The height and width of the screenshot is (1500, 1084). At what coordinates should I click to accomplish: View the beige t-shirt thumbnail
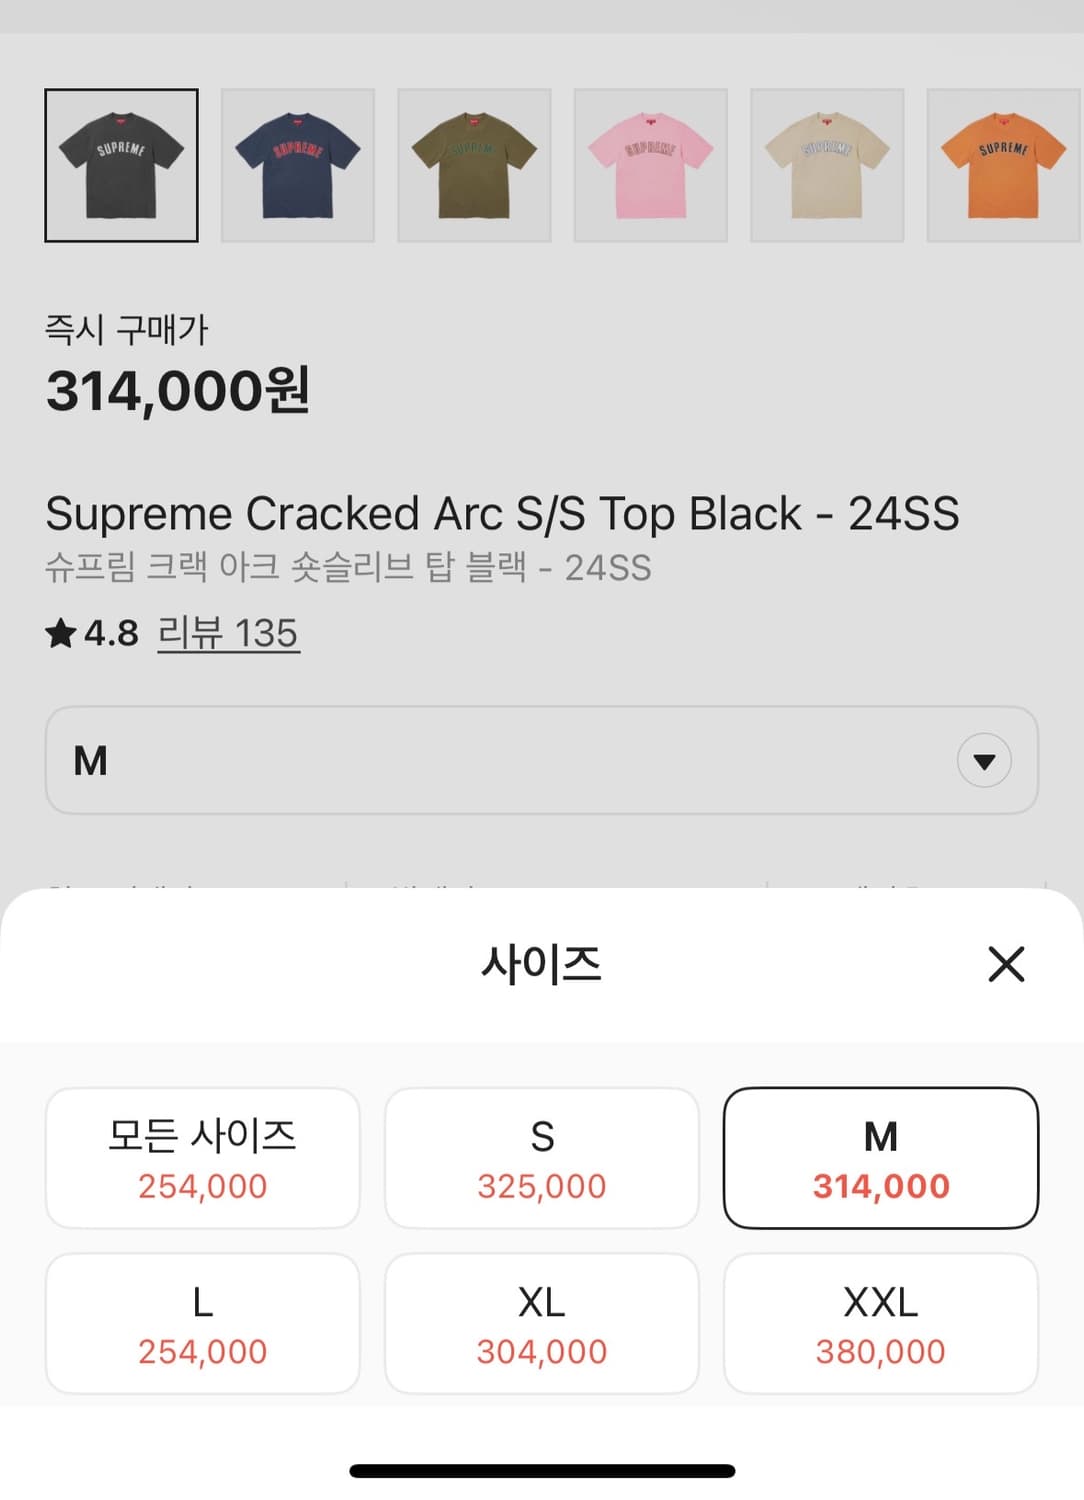[827, 166]
